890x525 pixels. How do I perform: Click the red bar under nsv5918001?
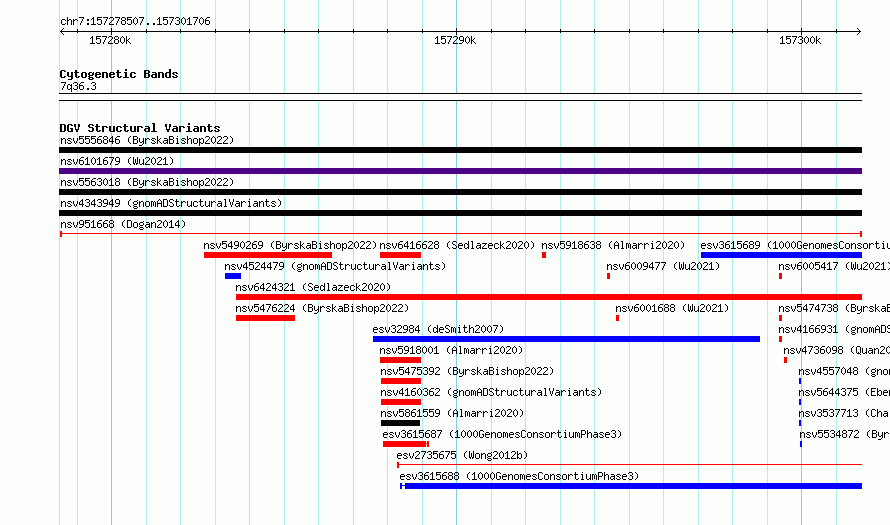point(400,360)
